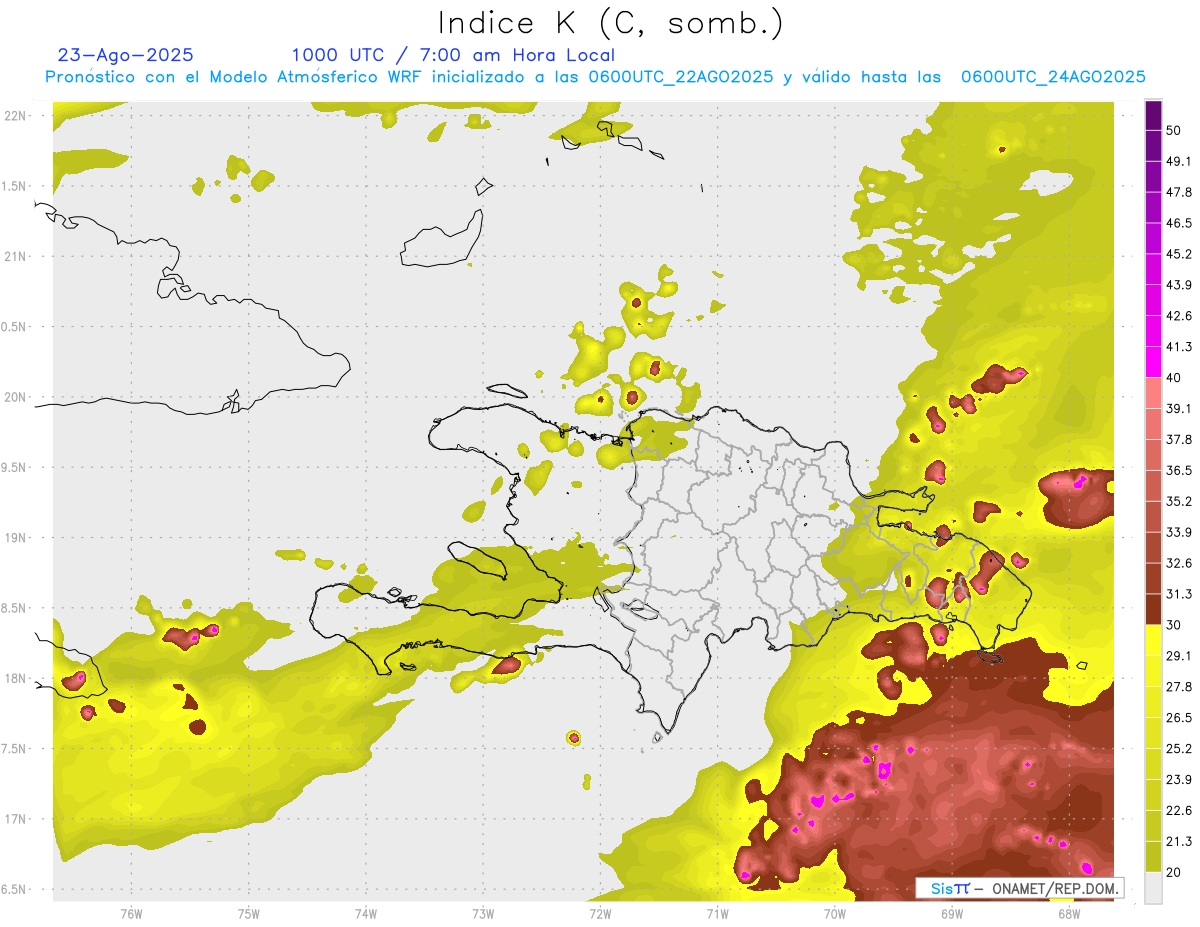The width and height of the screenshot is (1200, 927).
Task: Pick the grey swatch below 20
Action: point(1153,888)
